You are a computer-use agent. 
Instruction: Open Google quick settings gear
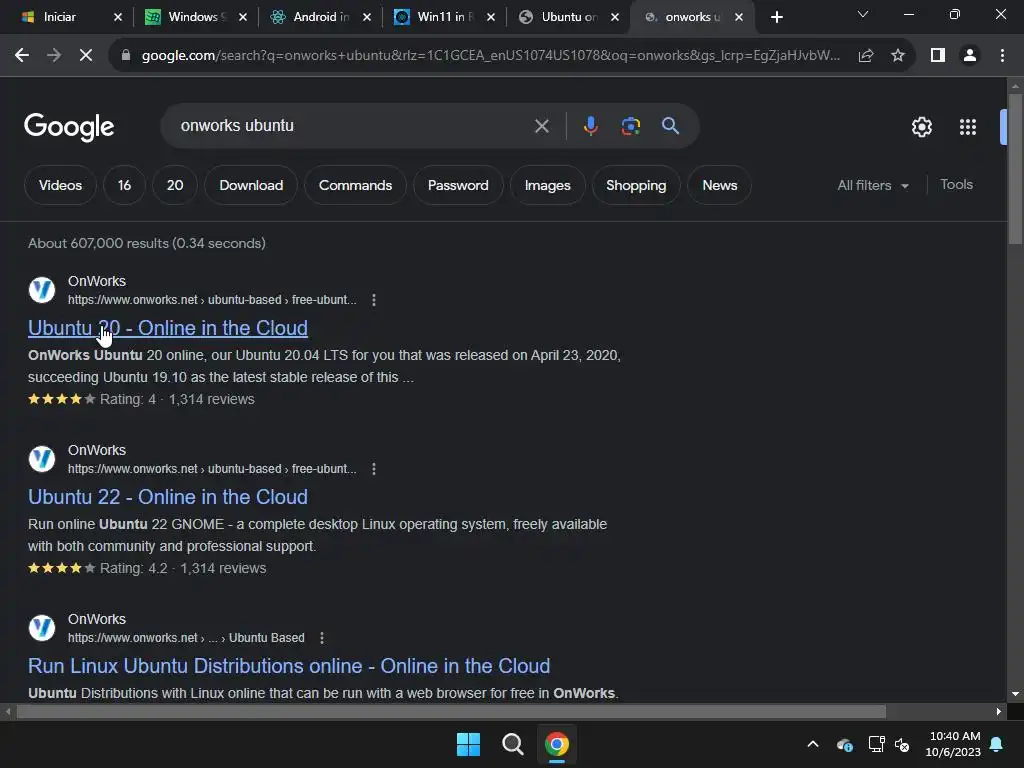click(921, 127)
